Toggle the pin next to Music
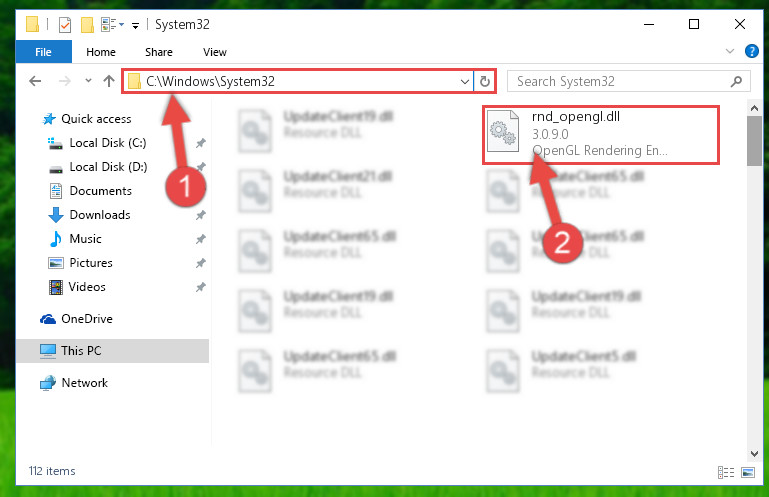The image size is (769, 497). tap(201, 239)
